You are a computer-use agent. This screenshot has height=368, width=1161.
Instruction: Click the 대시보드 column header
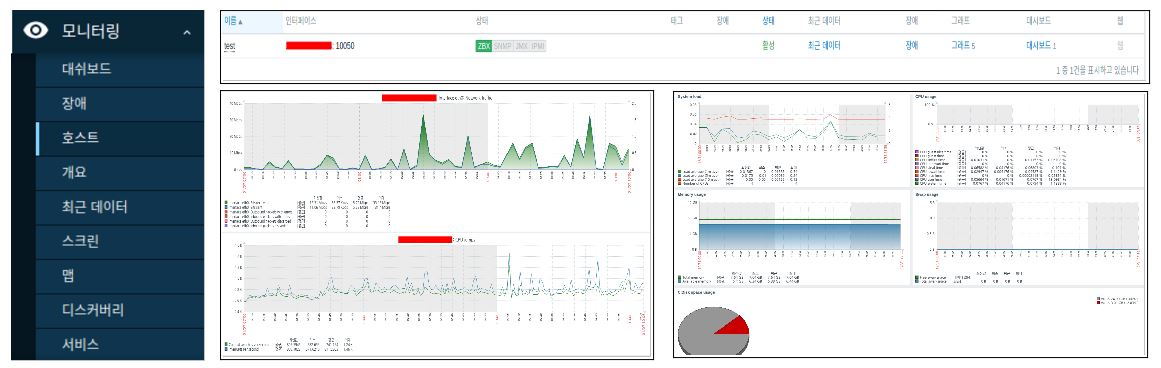[x=1038, y=21]
